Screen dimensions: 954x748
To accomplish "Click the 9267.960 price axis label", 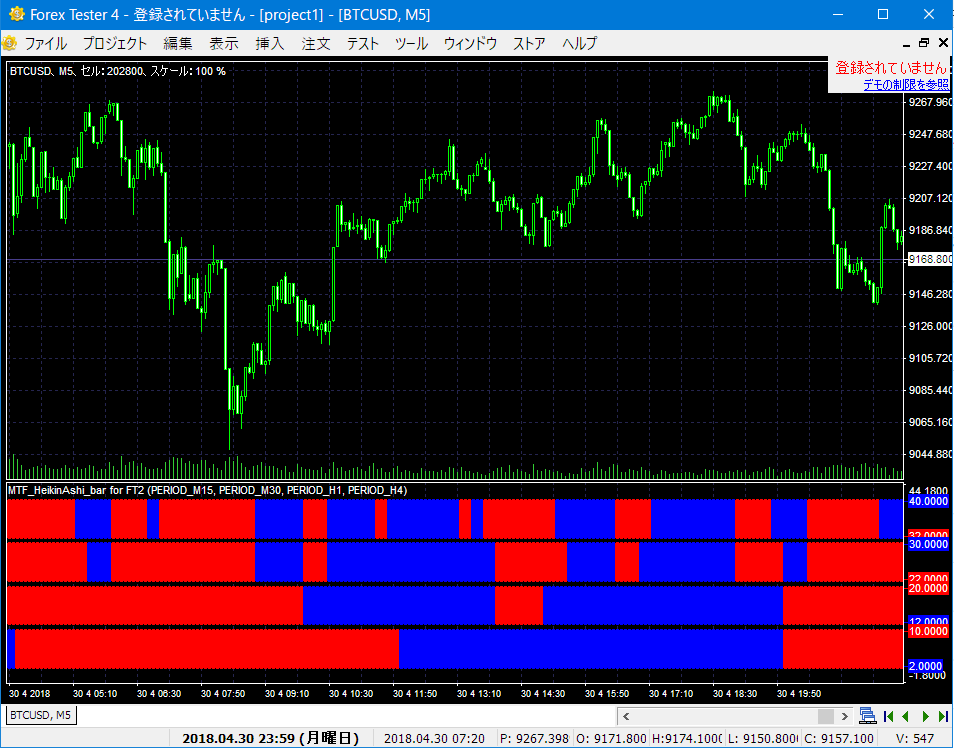I will 930,102.
